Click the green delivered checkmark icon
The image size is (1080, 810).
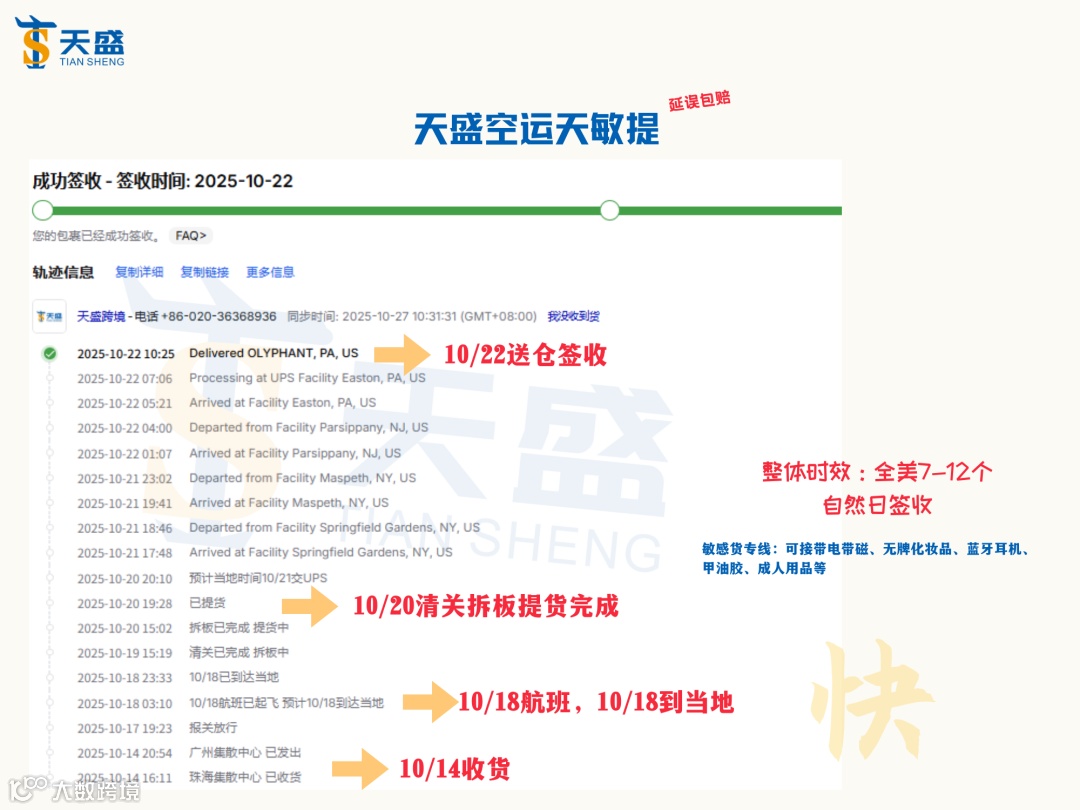[50, 354]
